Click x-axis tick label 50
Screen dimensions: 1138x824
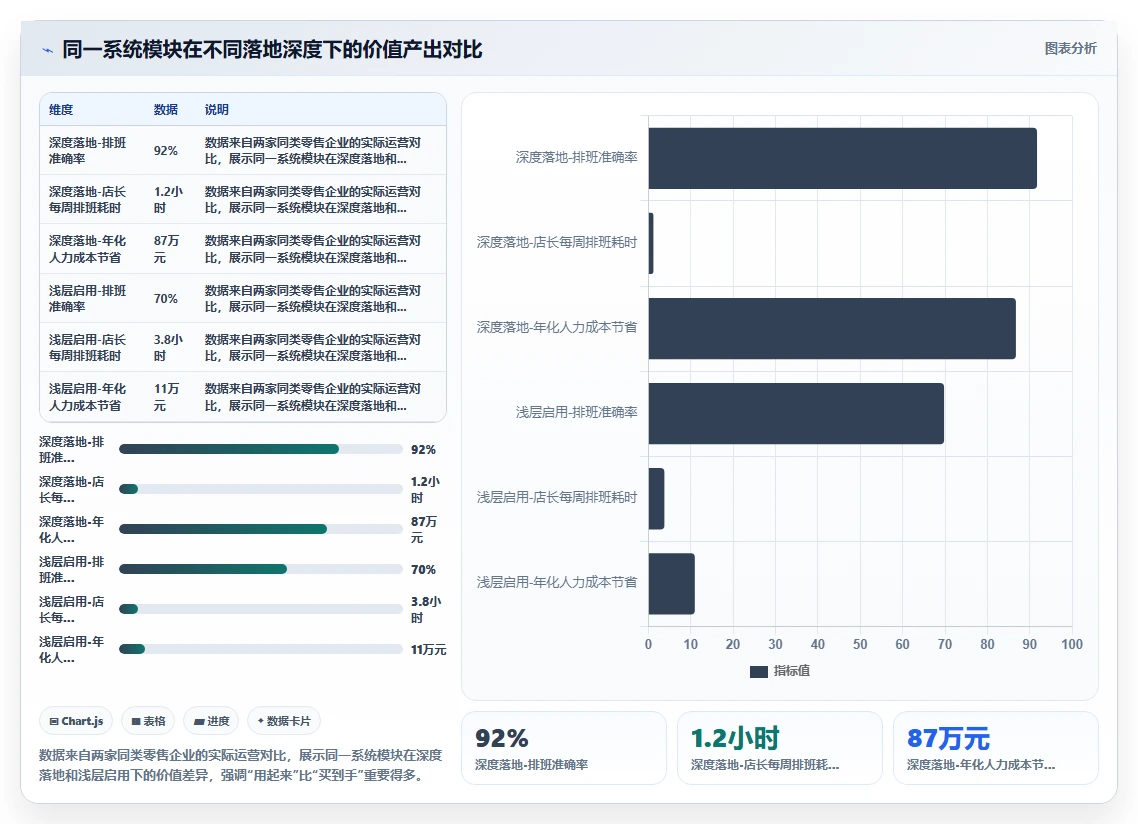(x=860, y=644)
